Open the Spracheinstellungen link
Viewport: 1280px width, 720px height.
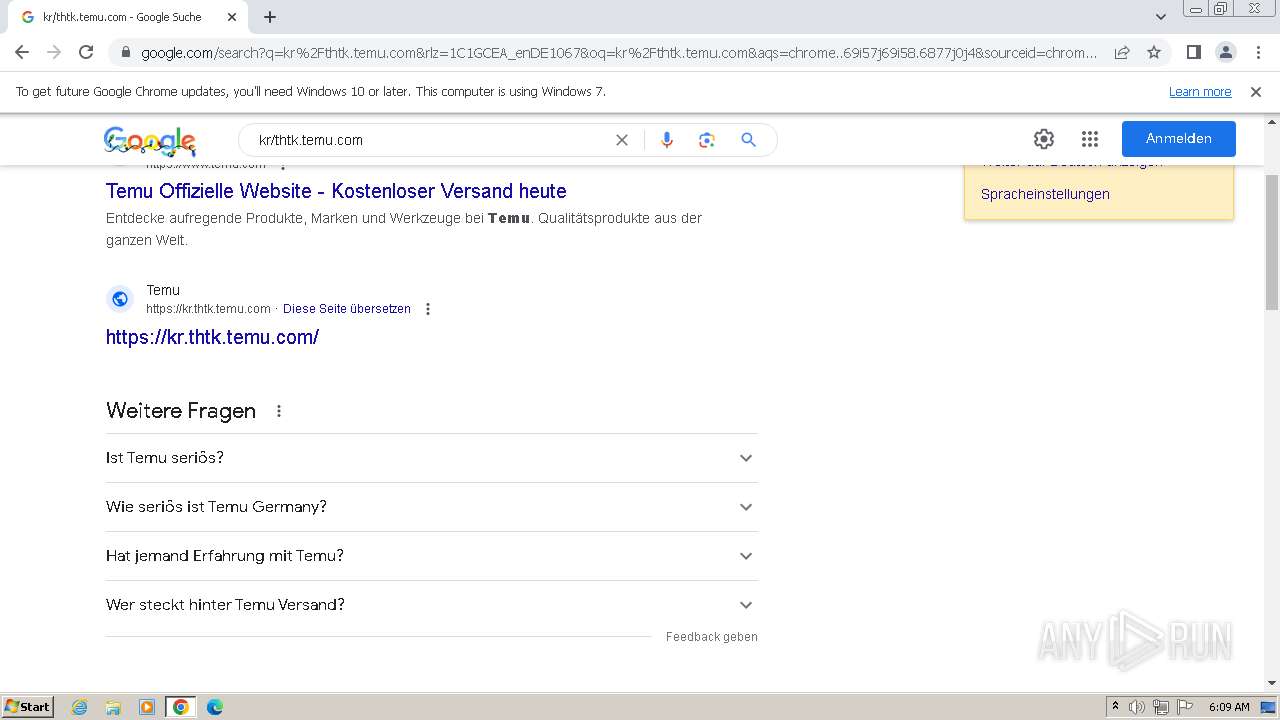coord(1045,194)
